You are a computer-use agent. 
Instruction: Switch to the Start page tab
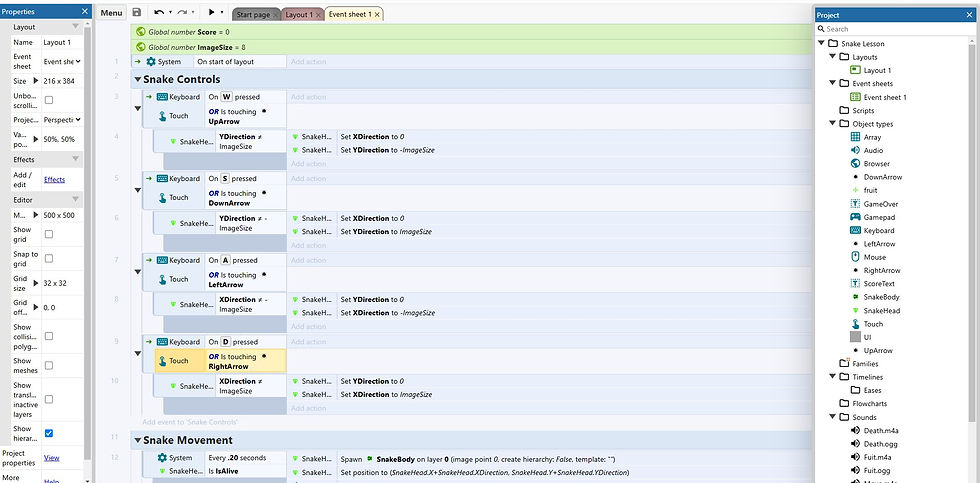point(252,14)
